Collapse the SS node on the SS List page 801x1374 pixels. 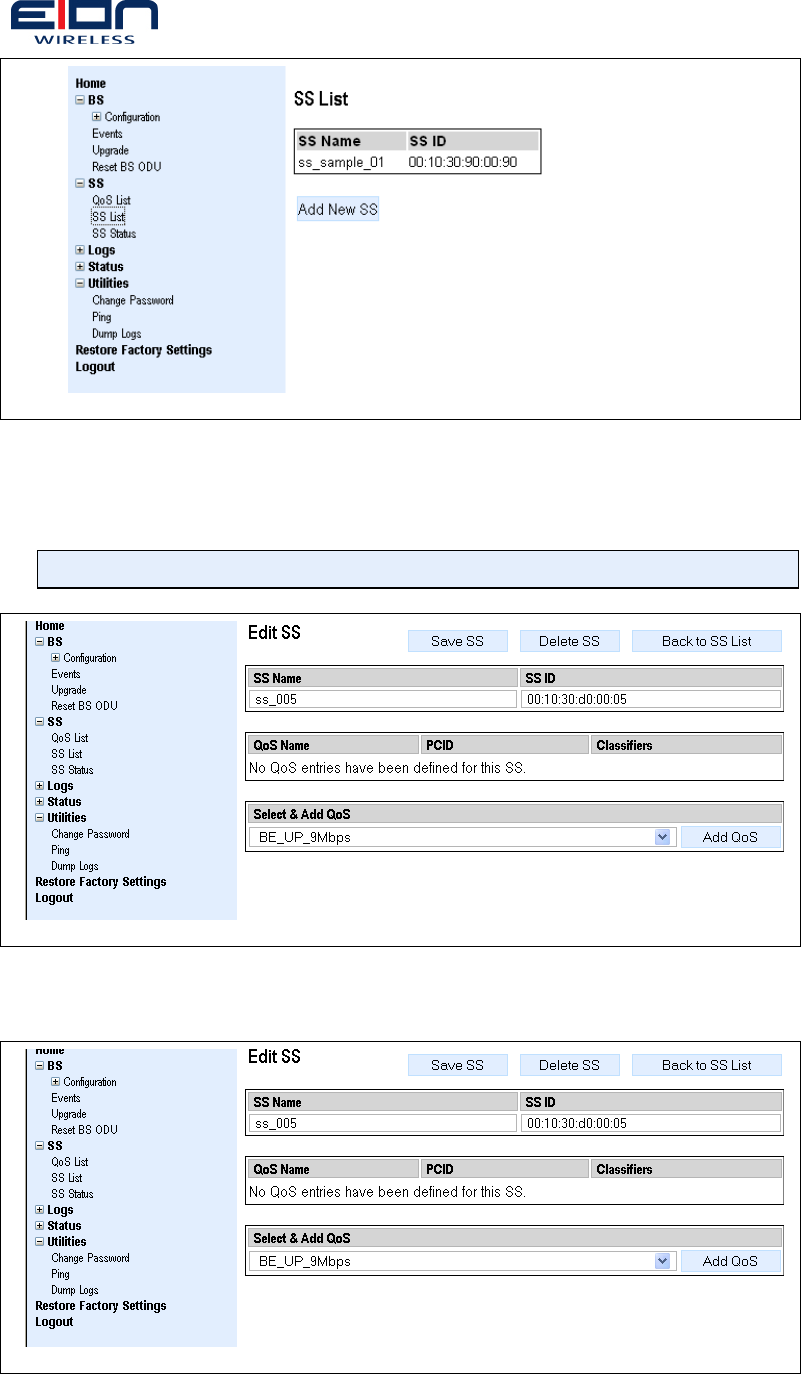(80, 184)
